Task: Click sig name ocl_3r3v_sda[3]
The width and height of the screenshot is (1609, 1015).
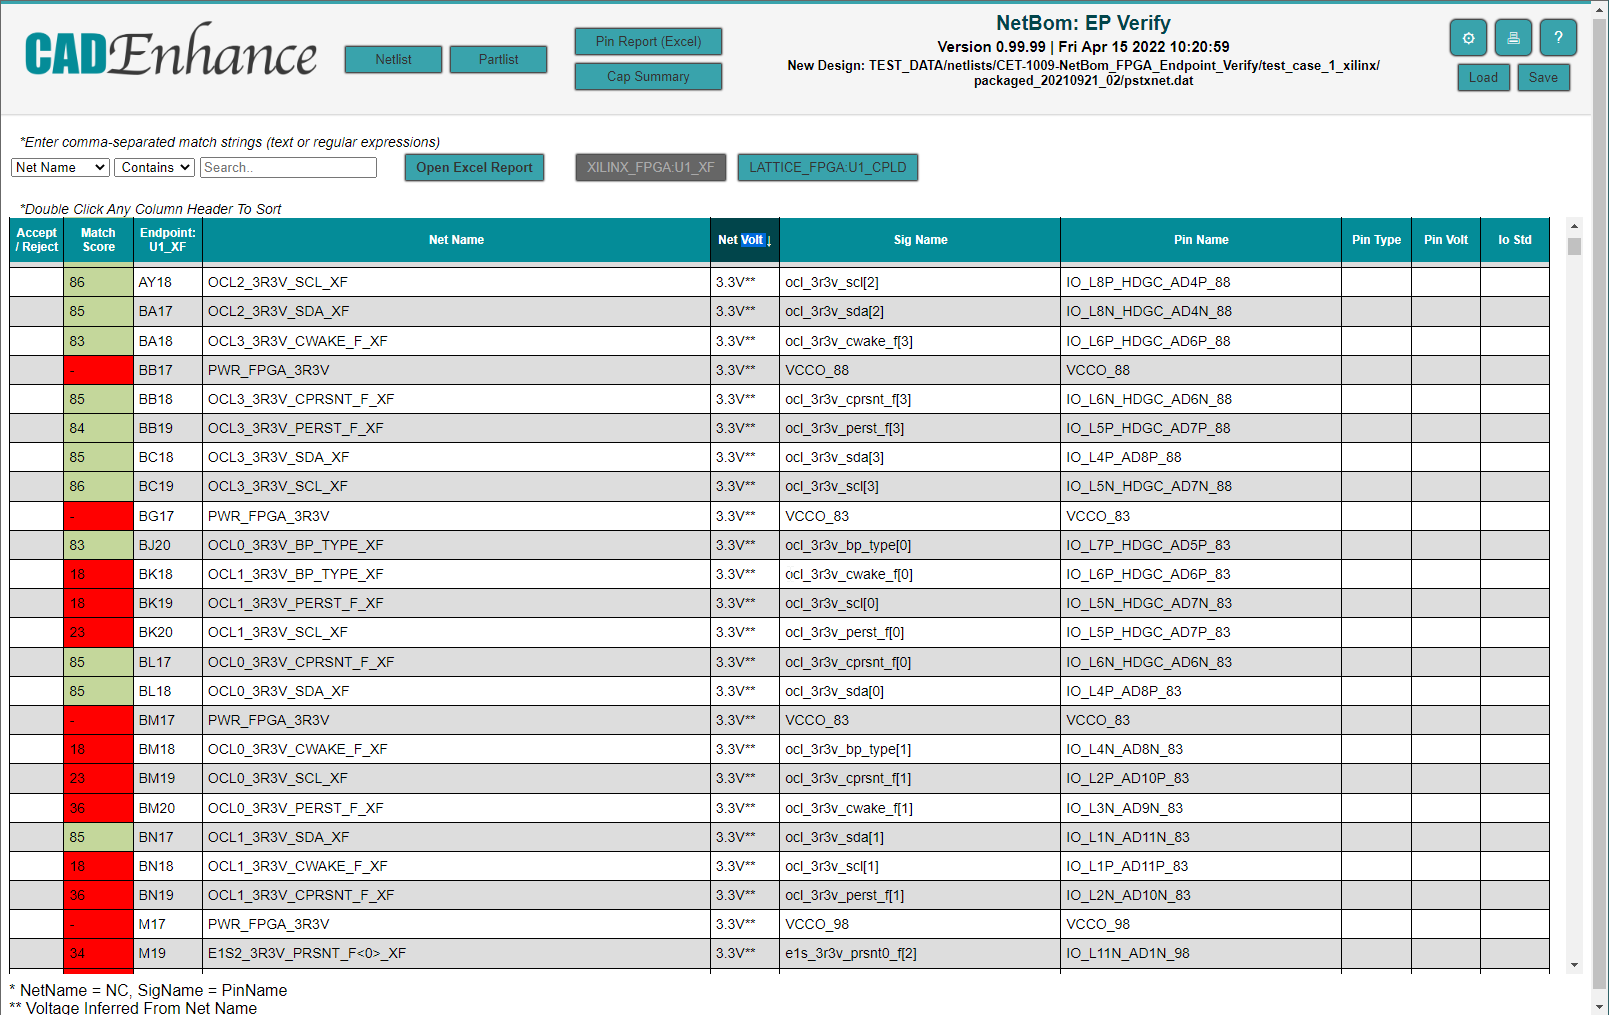Action: pyautogui.click(x=835, y=457)
